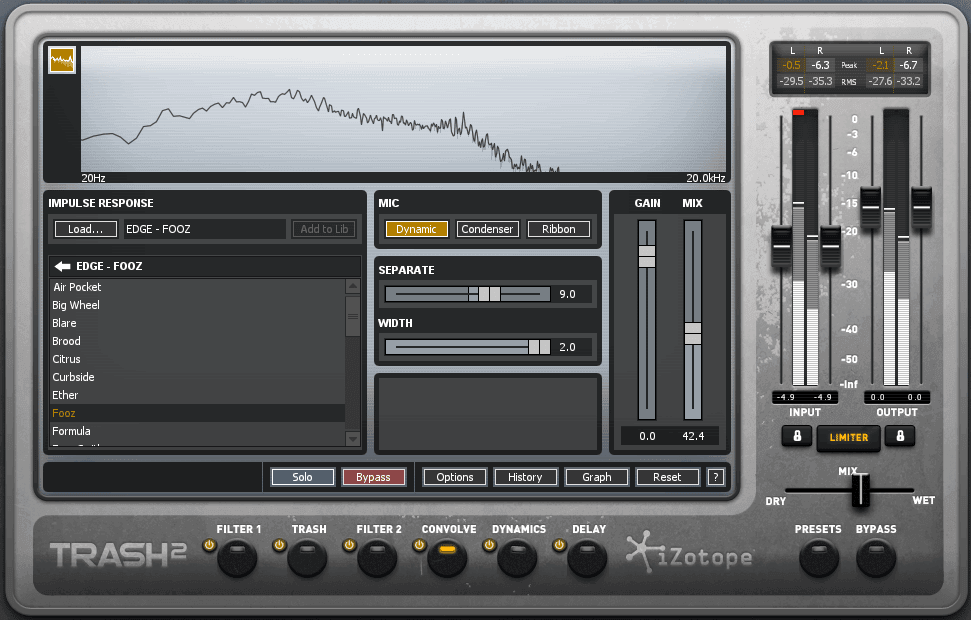The image size is (971, 620).
Task: Toggle Delay module power
Action: click(x=559, y=545)
